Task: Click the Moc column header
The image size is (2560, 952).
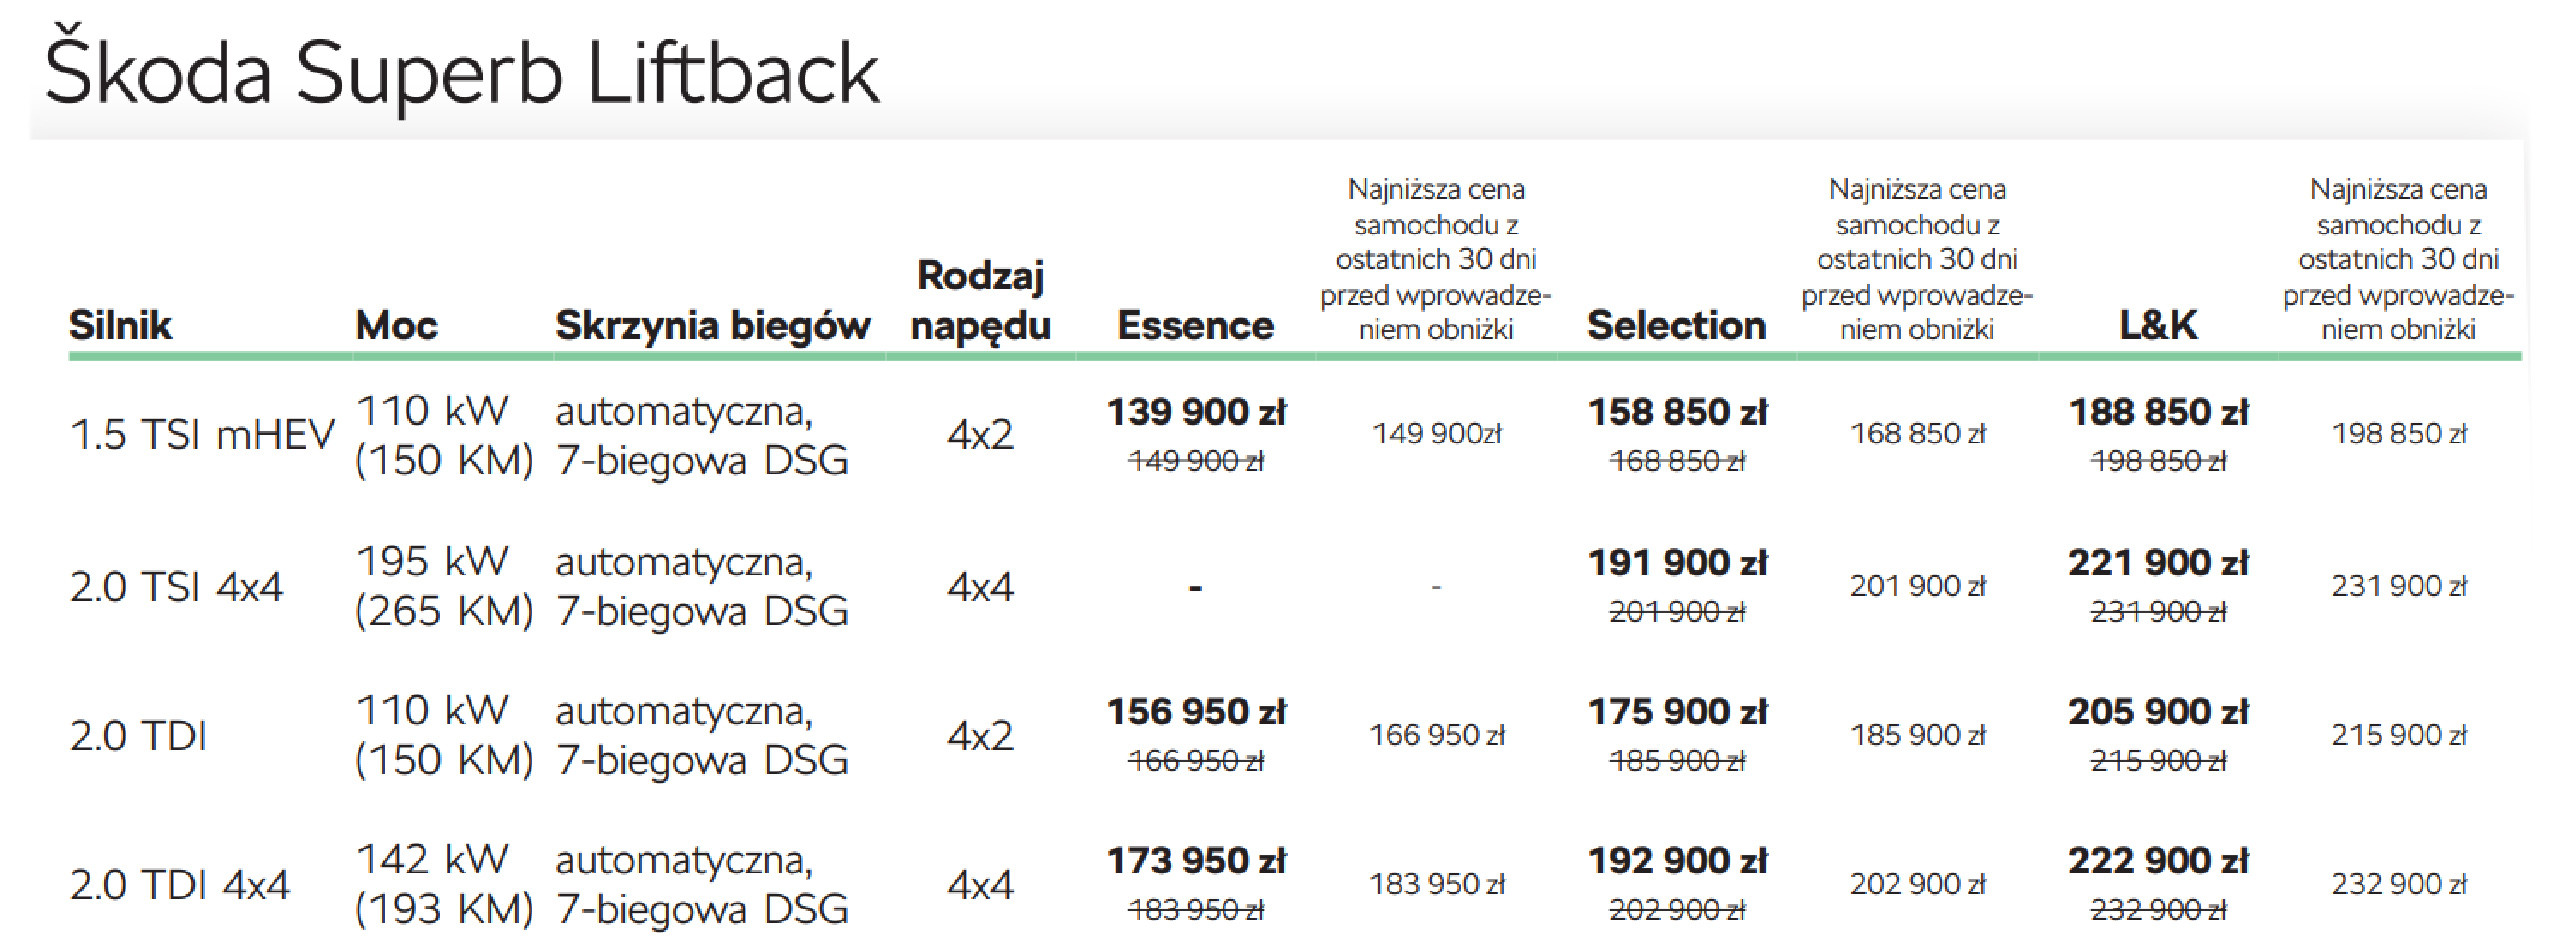Action: [396, 325]
